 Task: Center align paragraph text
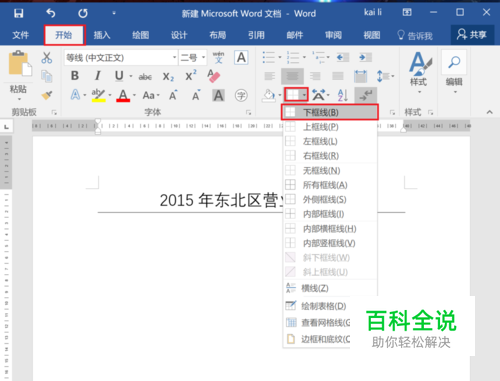(292, 76)
